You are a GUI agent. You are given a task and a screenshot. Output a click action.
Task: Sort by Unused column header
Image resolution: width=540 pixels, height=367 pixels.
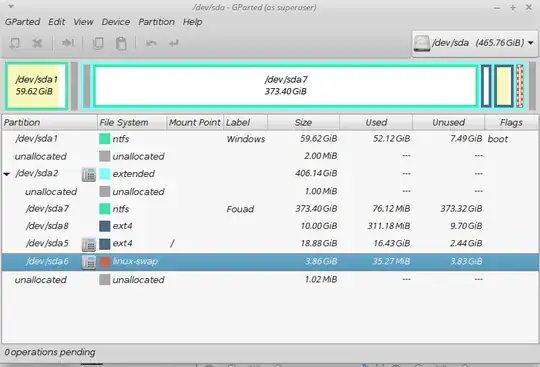coord(449,122)
